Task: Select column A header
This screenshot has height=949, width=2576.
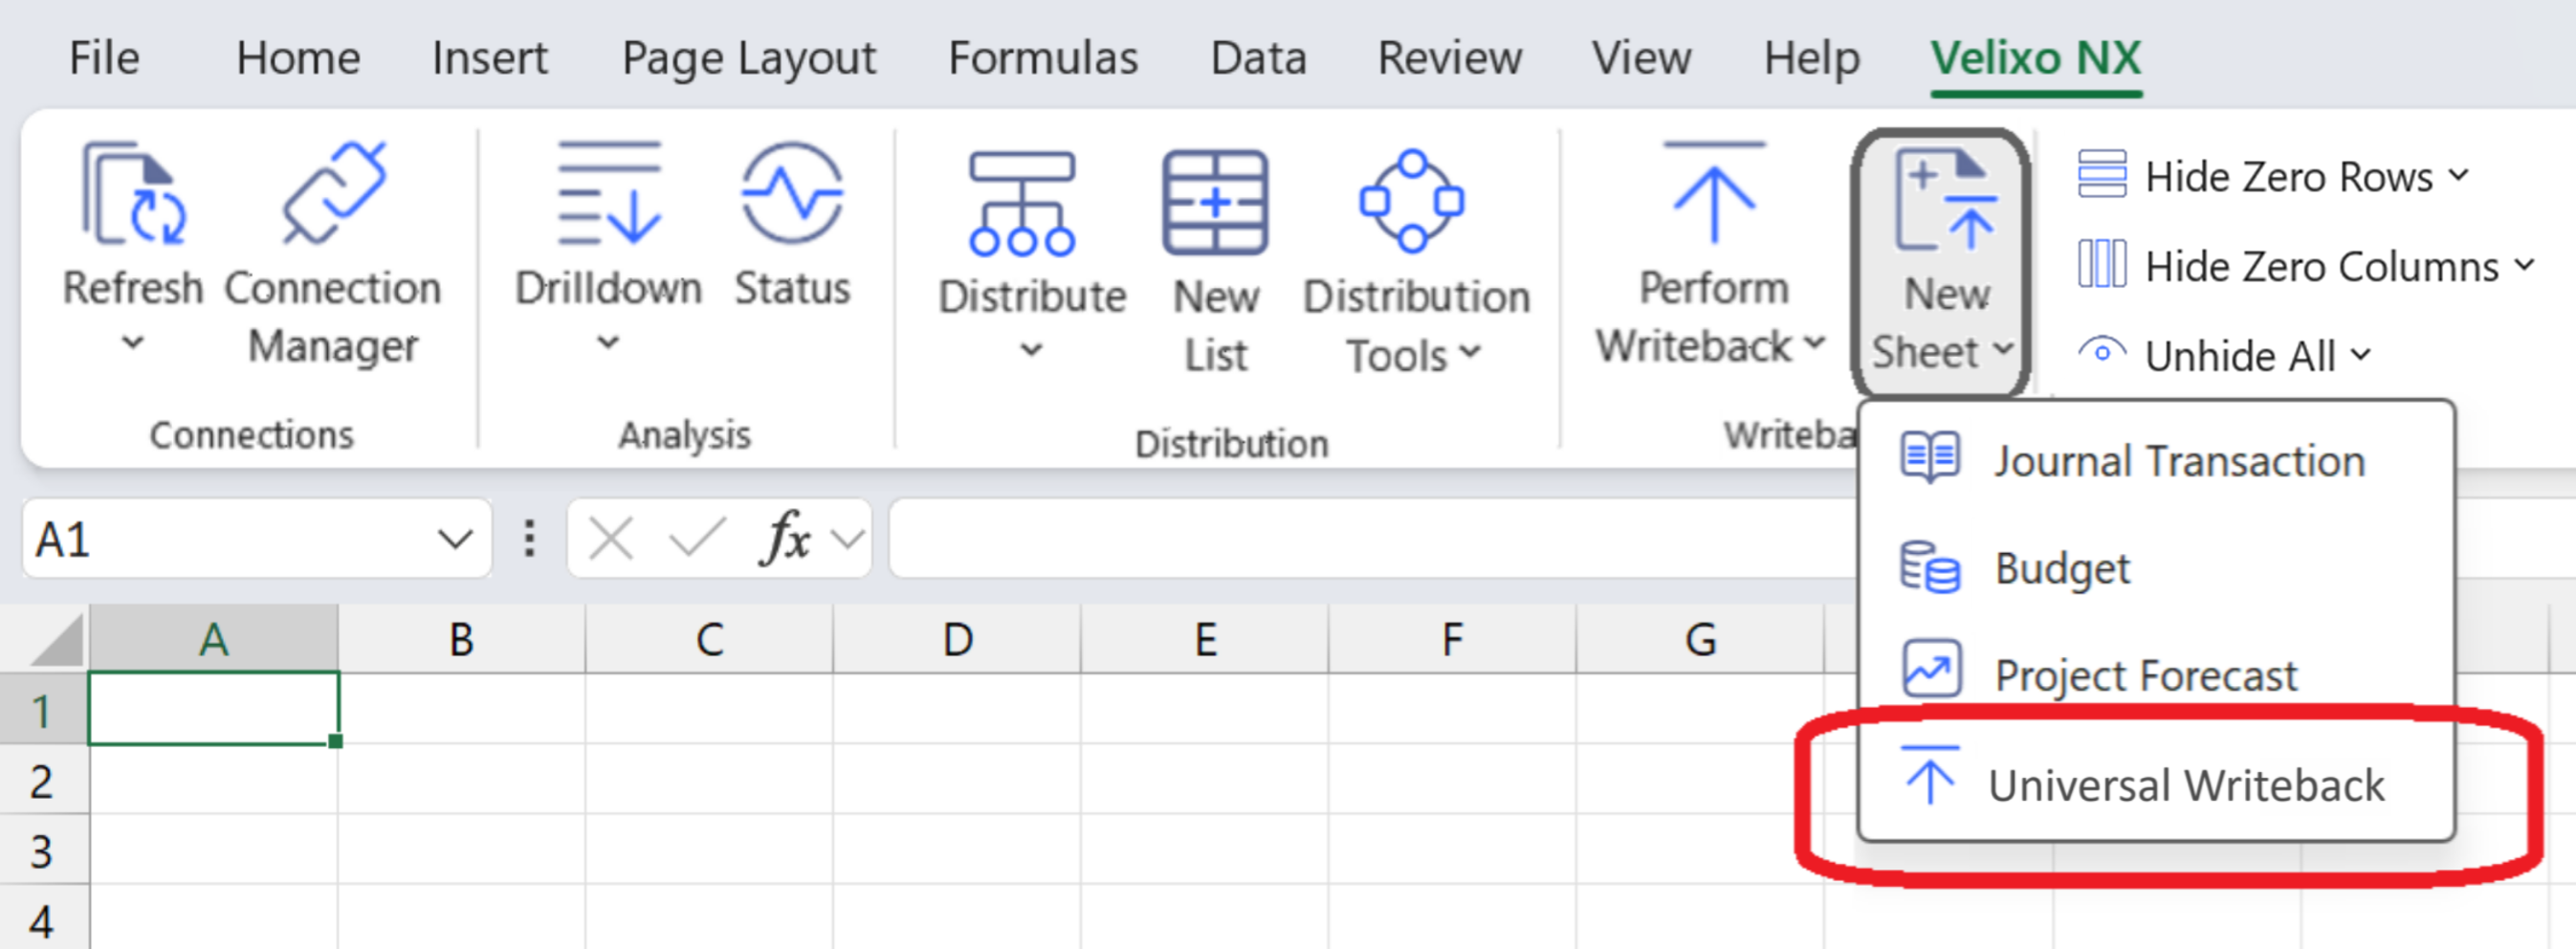Action: click(213, 639)
